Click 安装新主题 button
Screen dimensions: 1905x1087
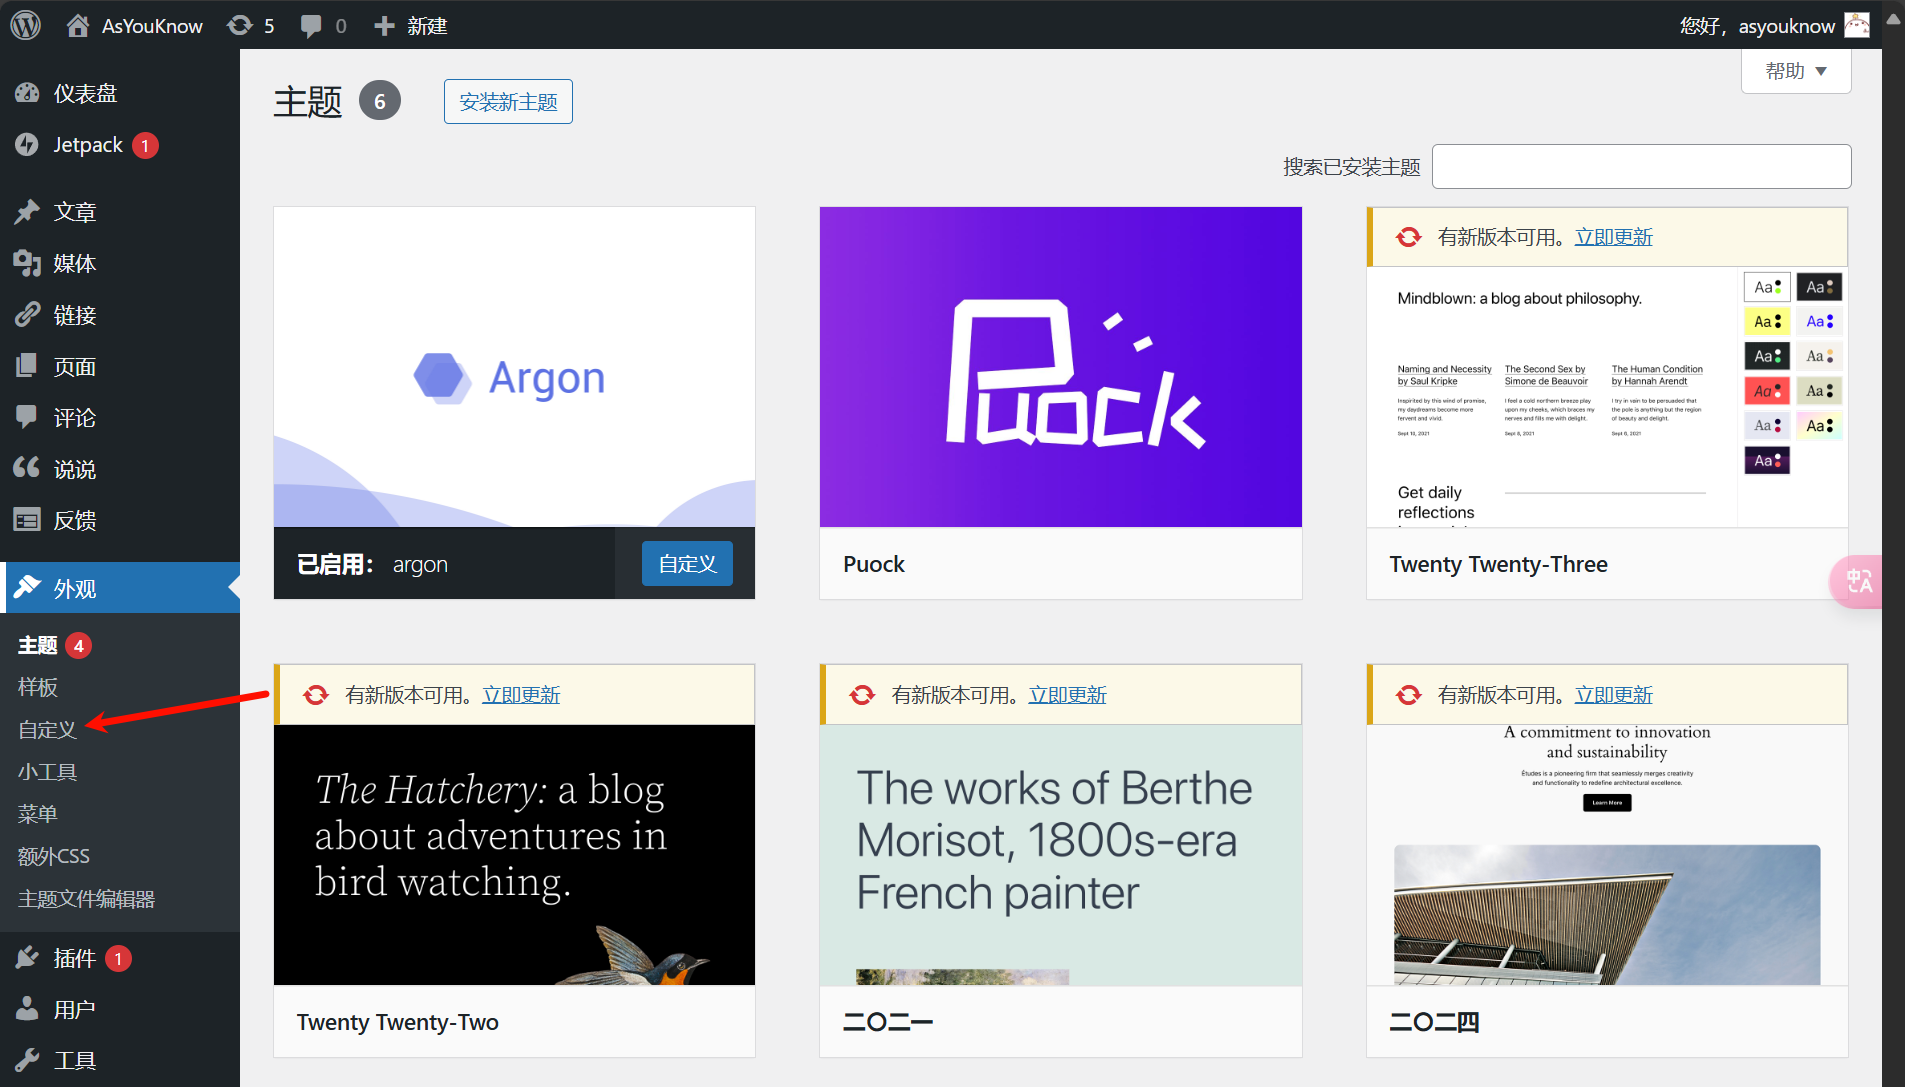click(x=508, y=102)
